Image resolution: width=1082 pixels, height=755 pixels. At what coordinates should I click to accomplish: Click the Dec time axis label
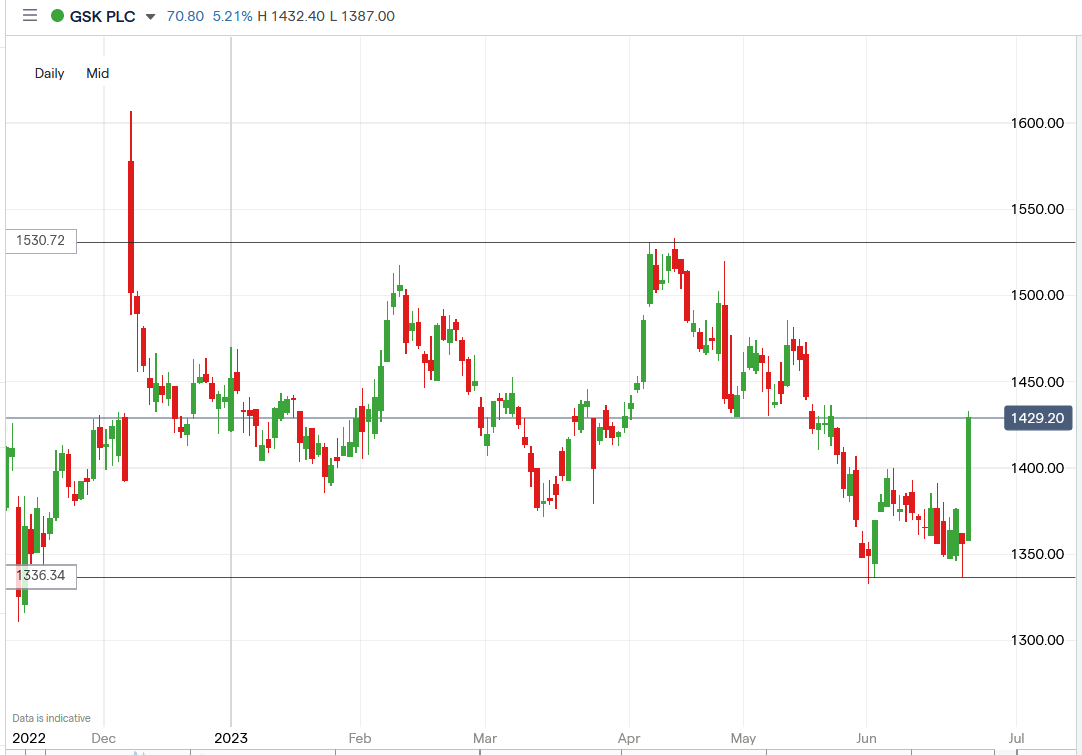[104, 738]
